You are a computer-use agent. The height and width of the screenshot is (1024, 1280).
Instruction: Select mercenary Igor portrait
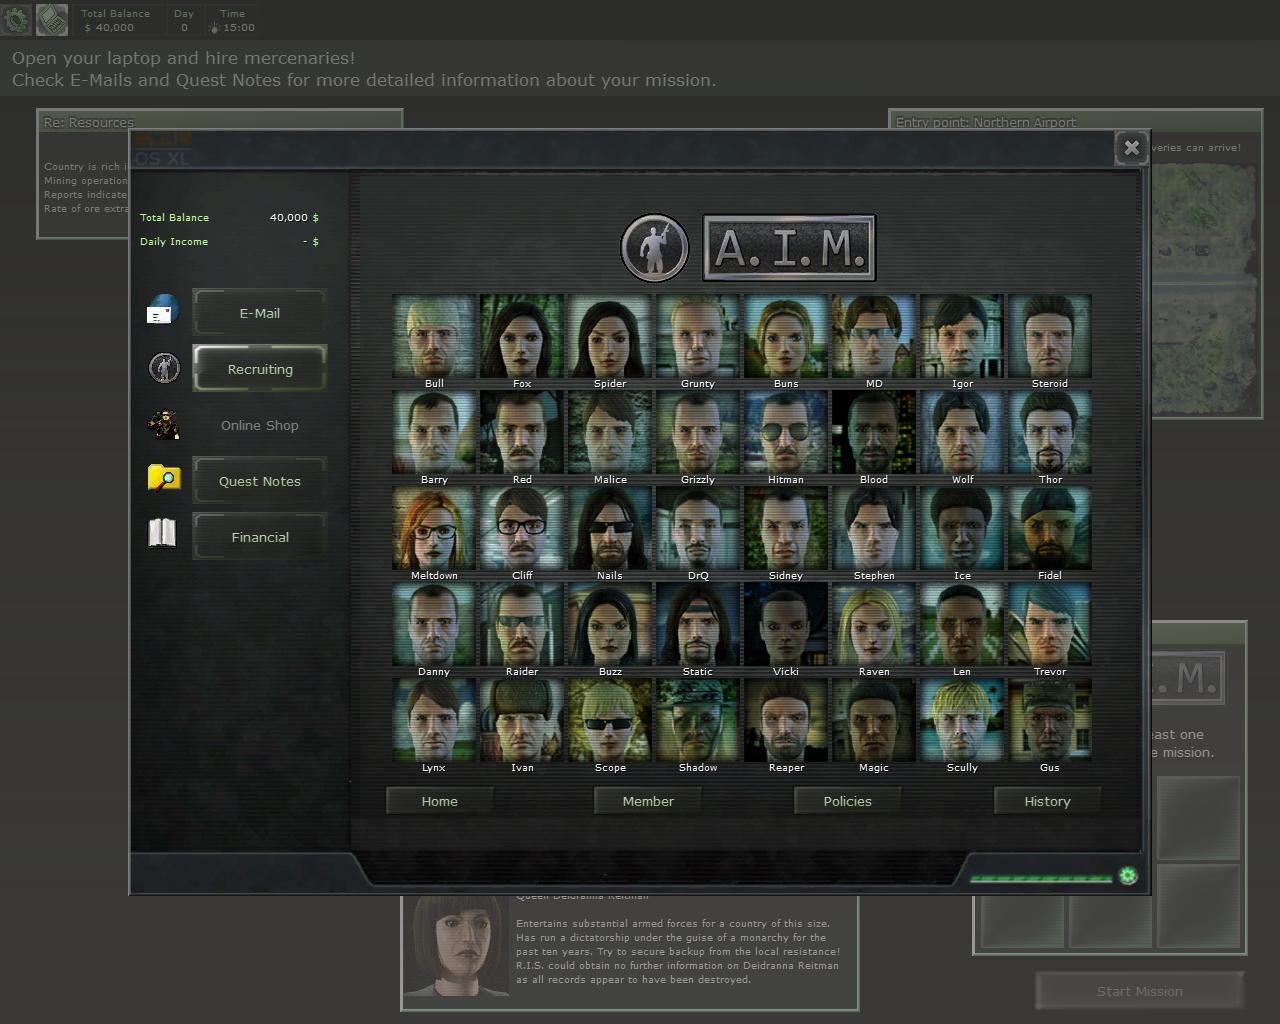[x=962, y=336]
